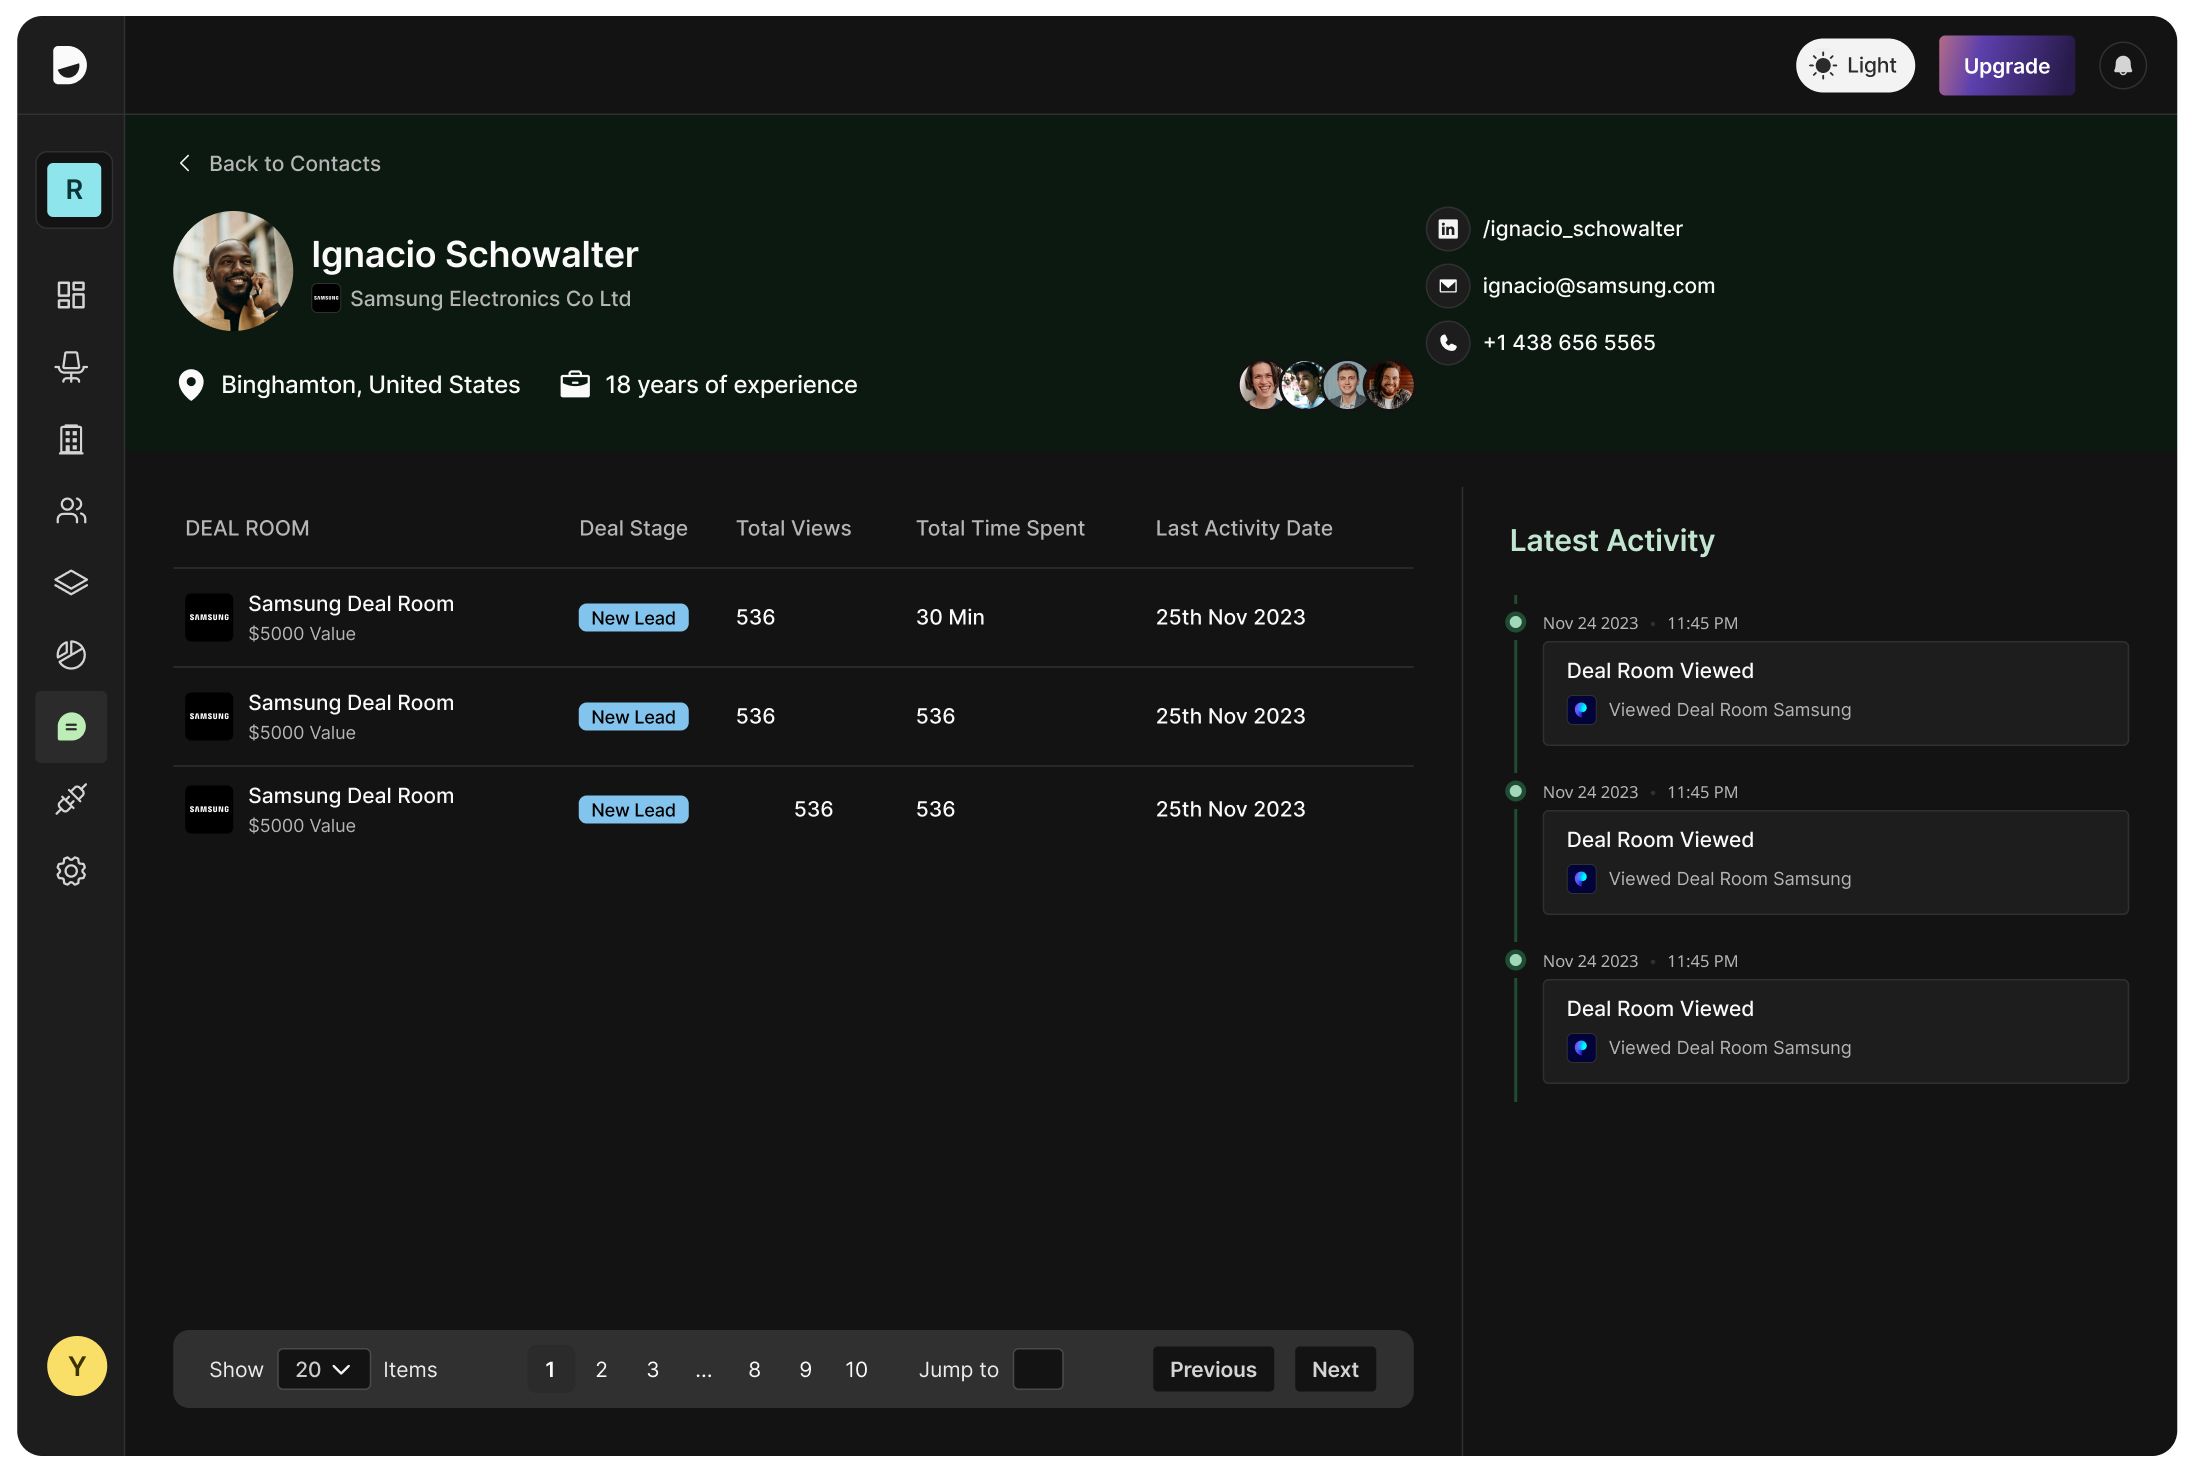Viewport: 2193px width, 1472px height.
Task: Click the Deal Stage column header
Action: pyautogui.click(x=633, y=528)
